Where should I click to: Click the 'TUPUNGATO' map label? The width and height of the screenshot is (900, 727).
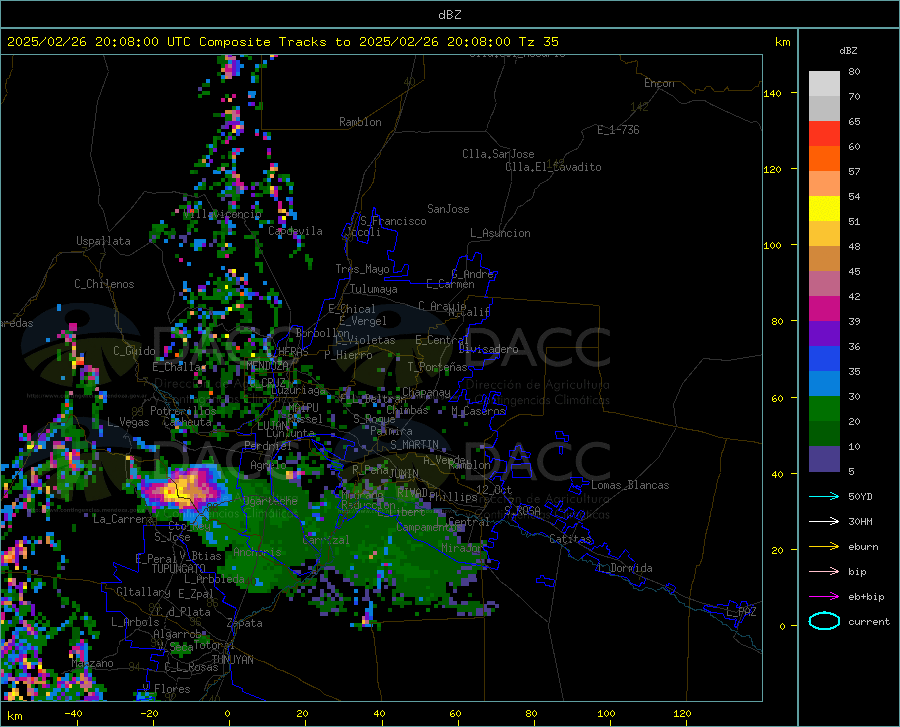[179, 569]
